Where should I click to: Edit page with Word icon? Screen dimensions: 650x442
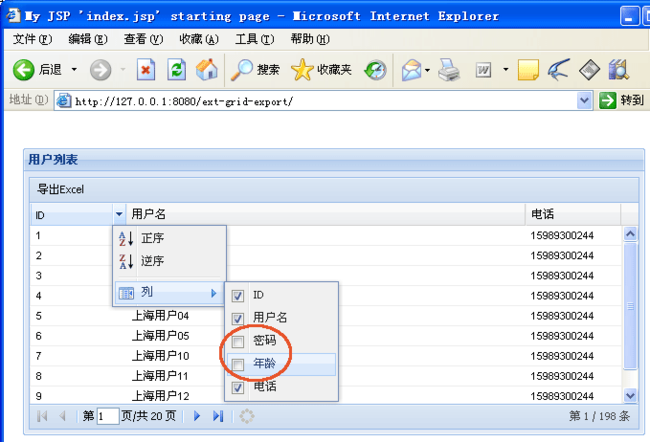483,70
